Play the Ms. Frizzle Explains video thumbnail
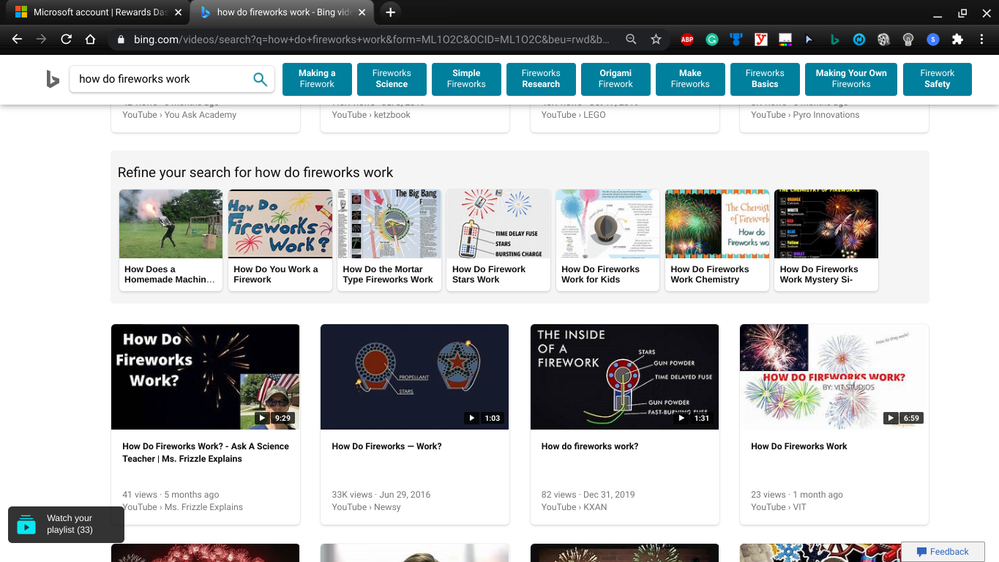999x562 pixels. (205, 377)
